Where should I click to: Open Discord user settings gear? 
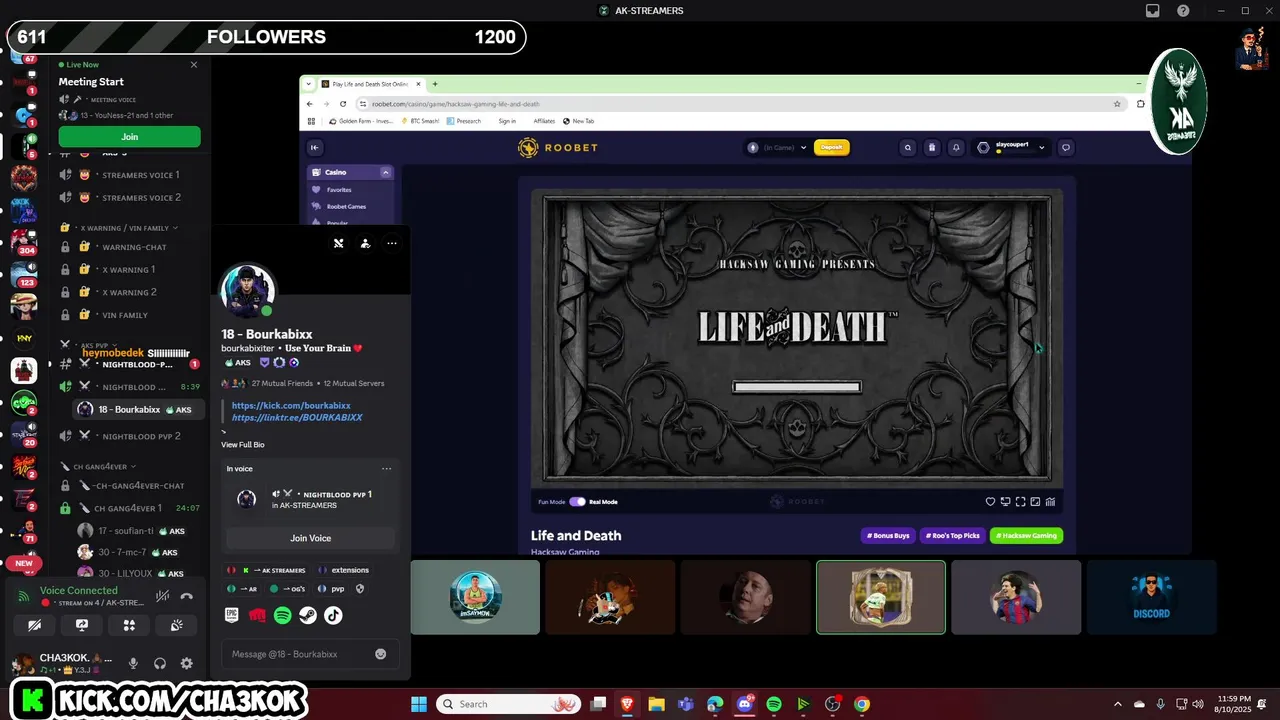[186, 663]
